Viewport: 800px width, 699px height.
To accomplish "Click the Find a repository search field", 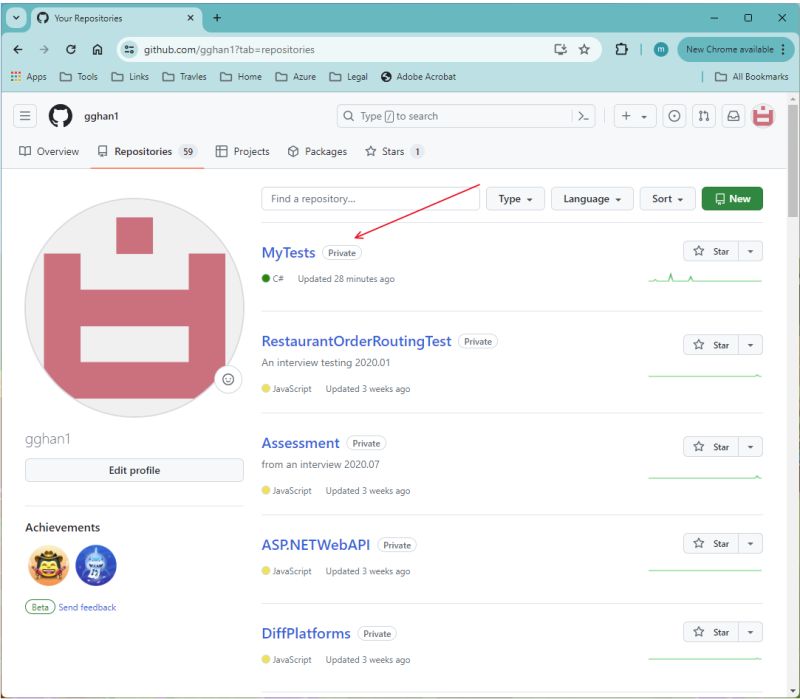I will 369,199.
